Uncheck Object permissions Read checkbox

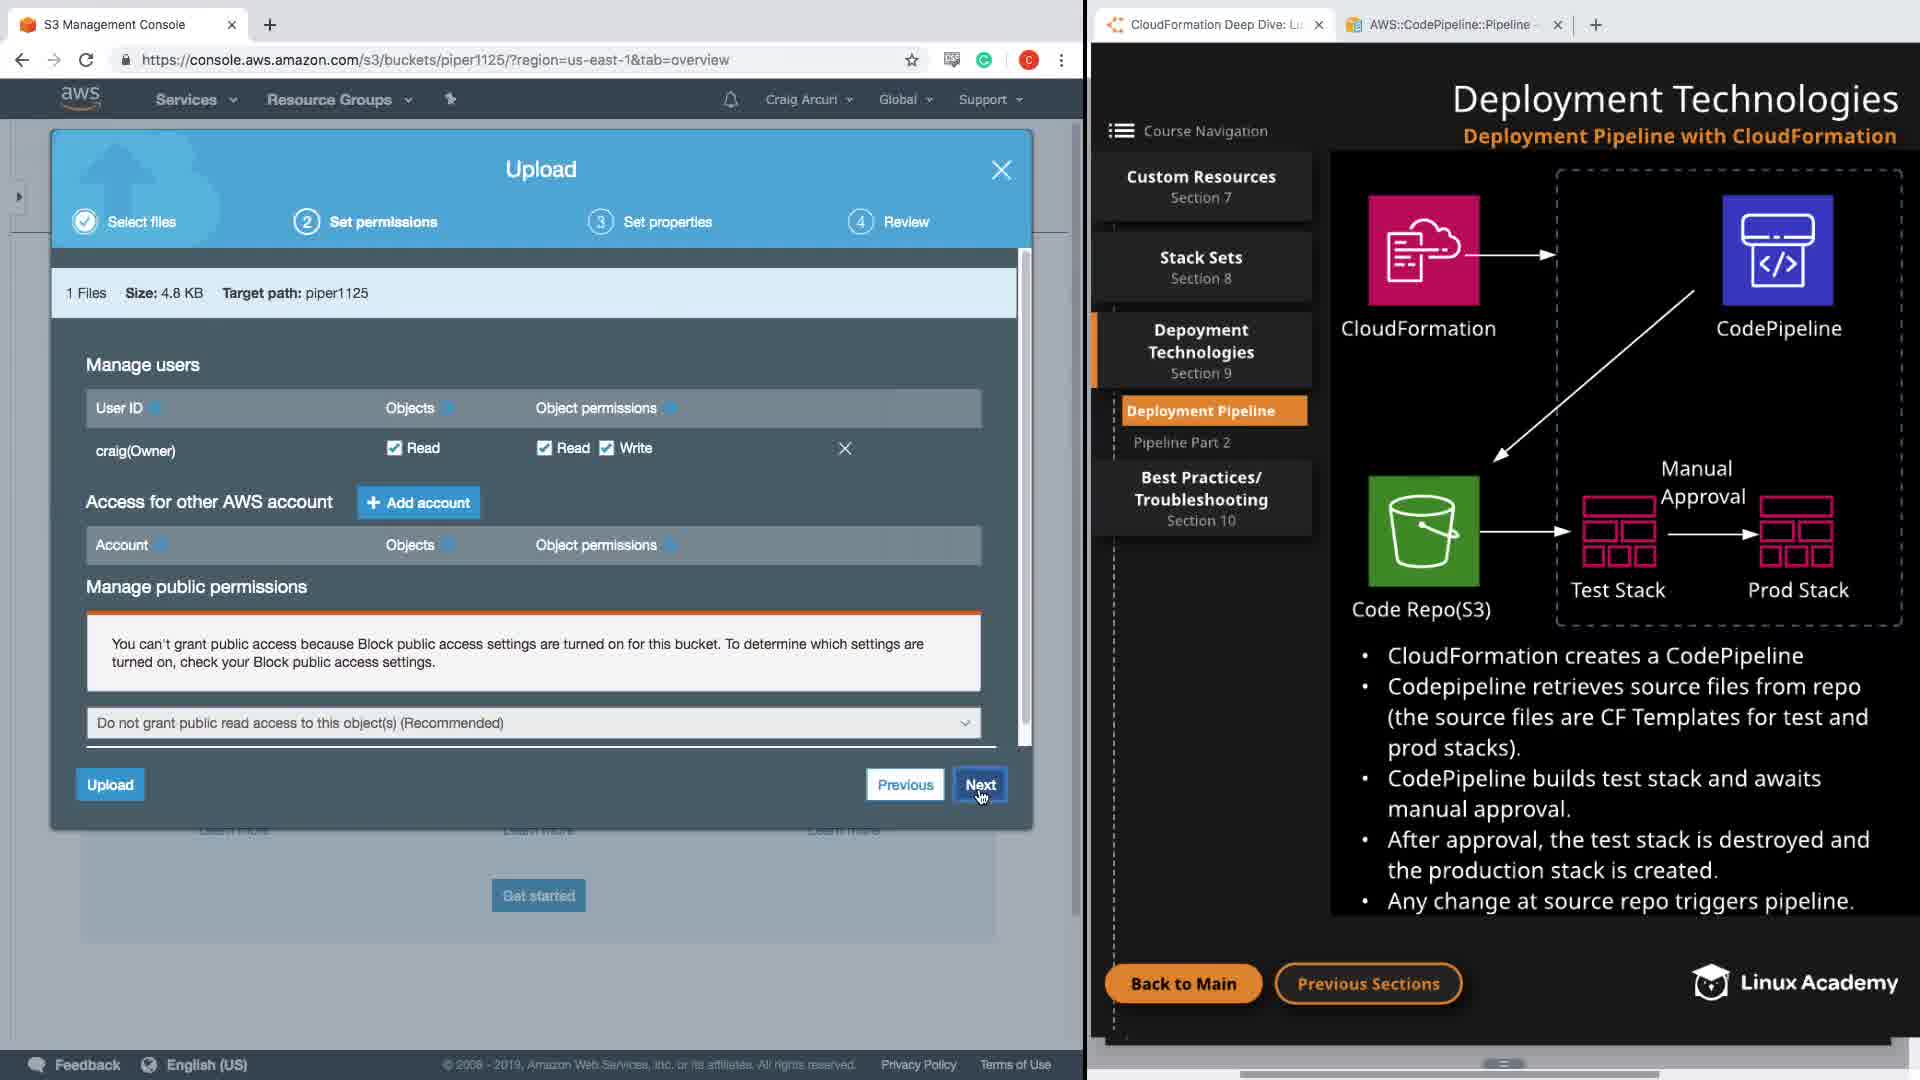point(544,448)
